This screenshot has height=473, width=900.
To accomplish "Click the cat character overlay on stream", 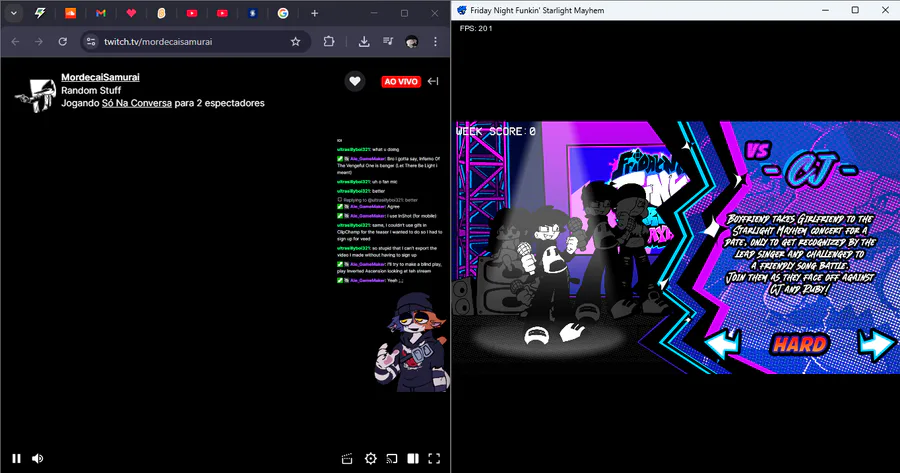I will (410, 343).
